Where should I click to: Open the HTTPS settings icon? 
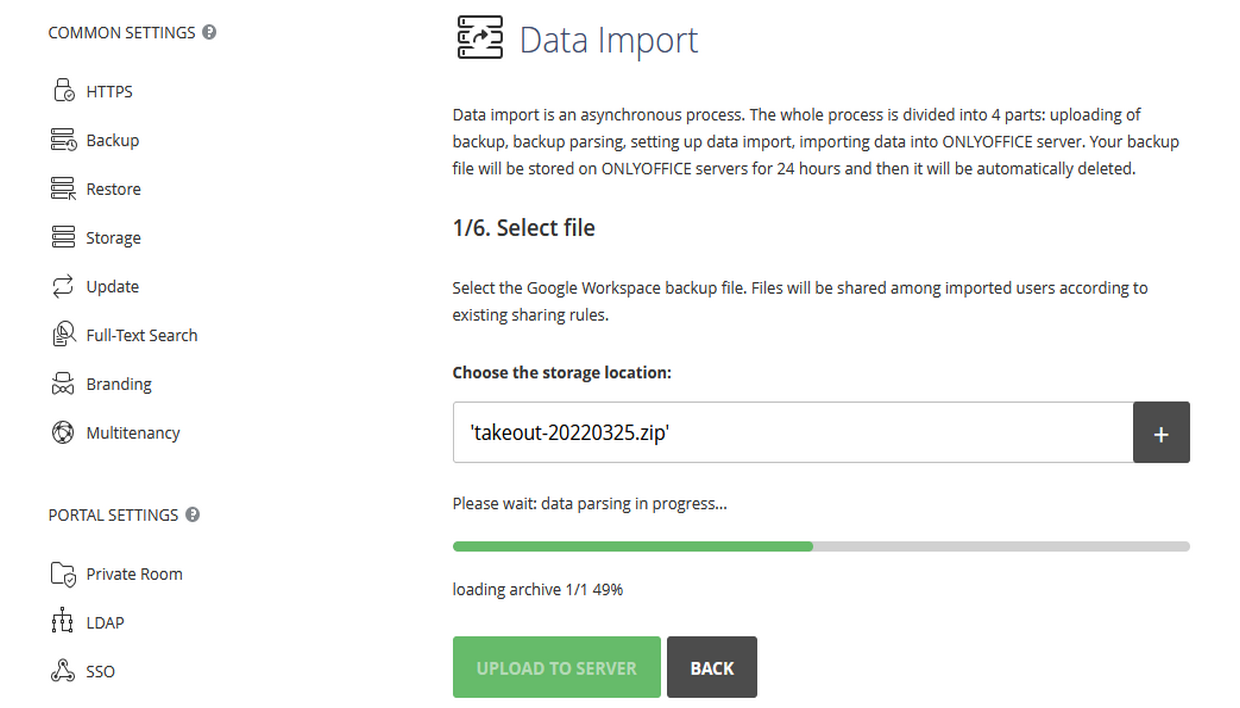[62, 90]
